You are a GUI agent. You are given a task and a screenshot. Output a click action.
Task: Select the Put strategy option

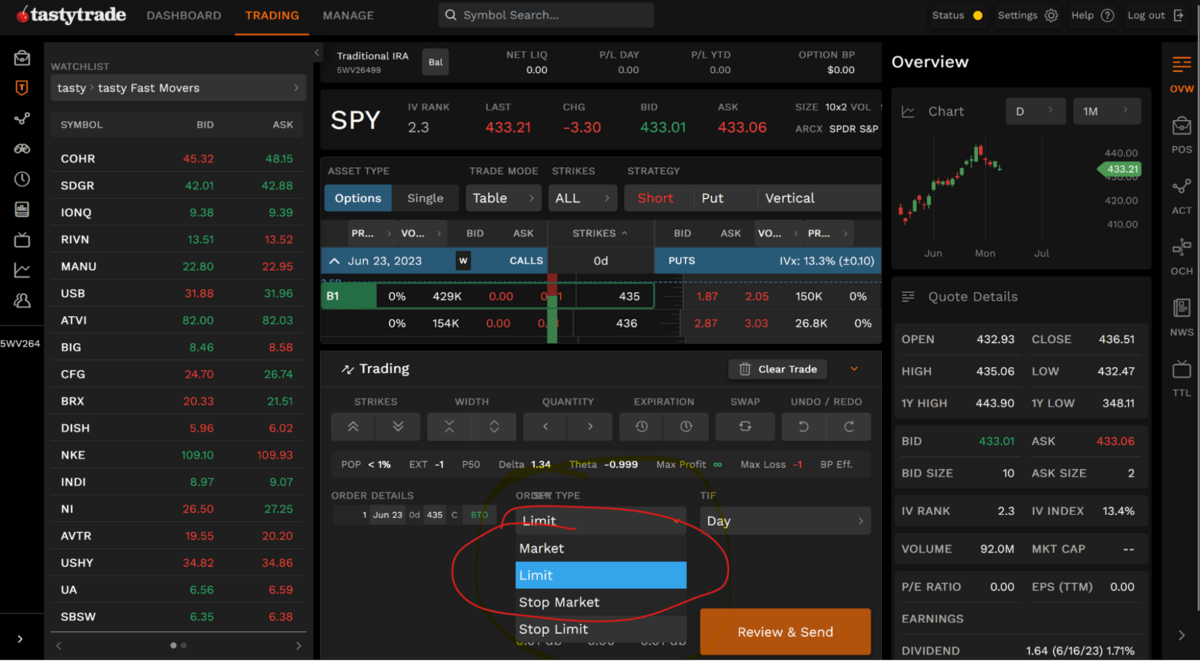pos(724,198)
